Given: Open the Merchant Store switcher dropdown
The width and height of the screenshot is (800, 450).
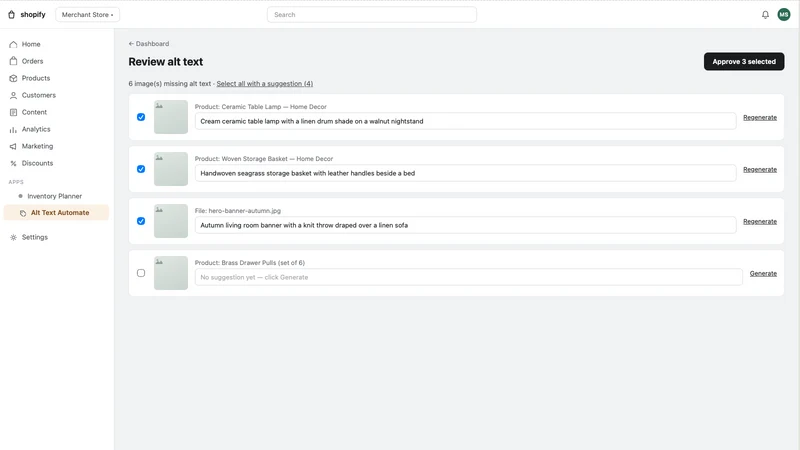Looking at the screenshot, I should point(87,15).
